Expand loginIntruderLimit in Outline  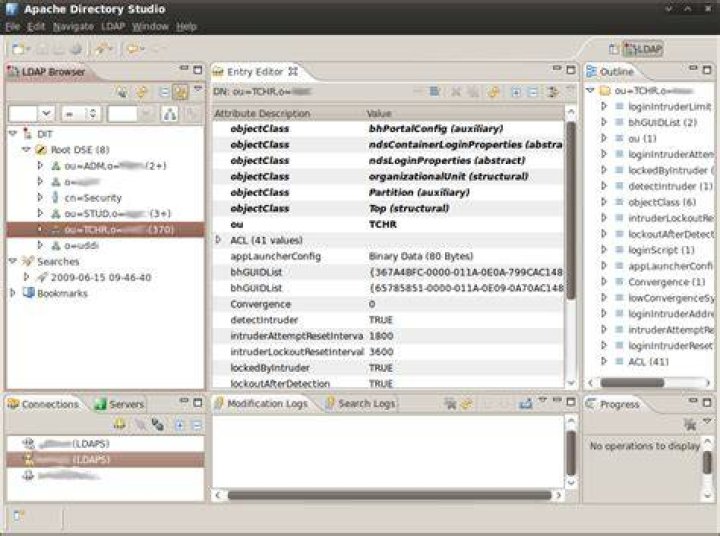pyautogui.click(x=604, y=107)
